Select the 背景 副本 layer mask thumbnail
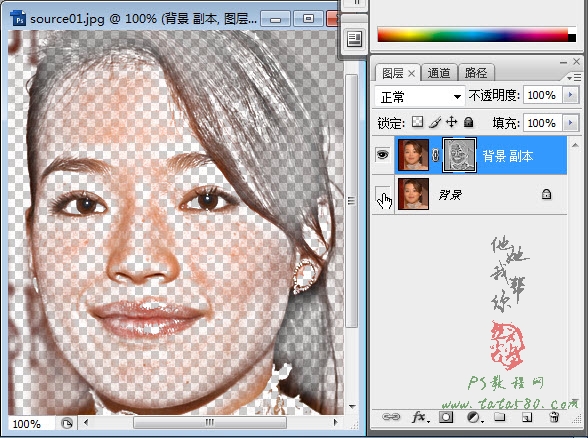Image resolution: width=588 pixels, height=438 pixels. (x=459, y=155)
